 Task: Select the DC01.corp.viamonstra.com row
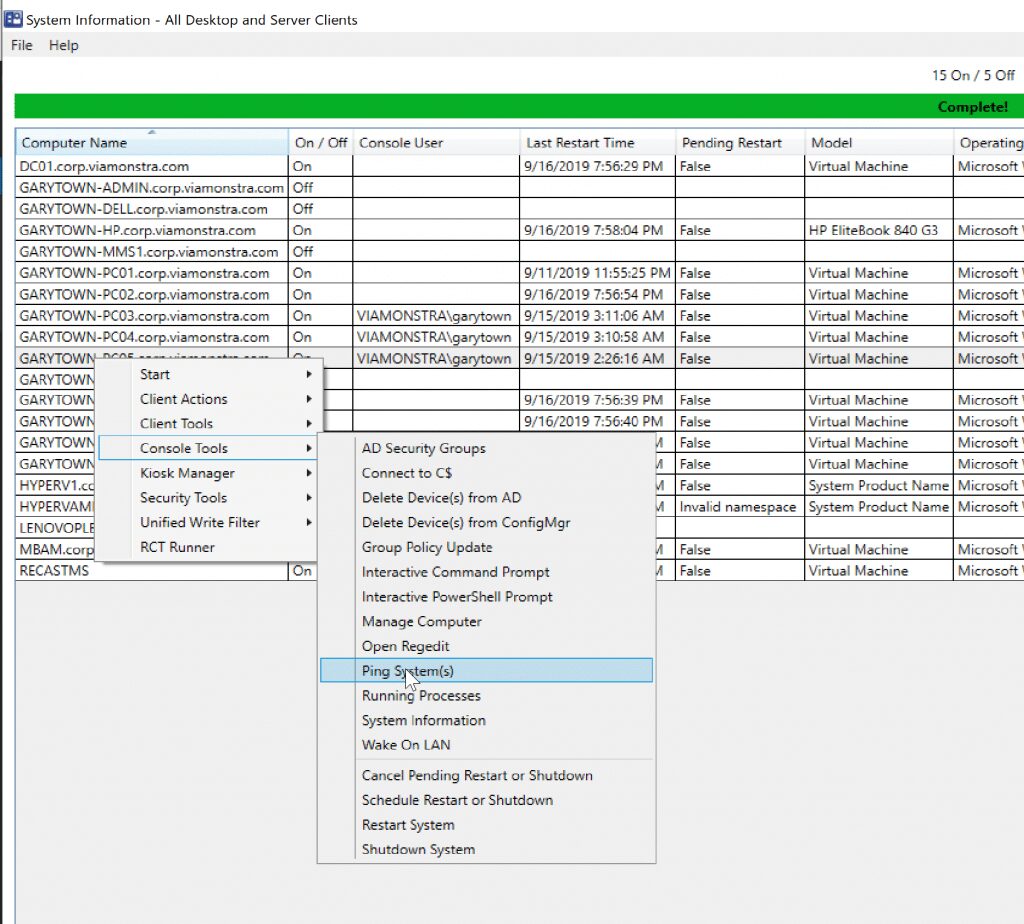[x=104, y=167]
